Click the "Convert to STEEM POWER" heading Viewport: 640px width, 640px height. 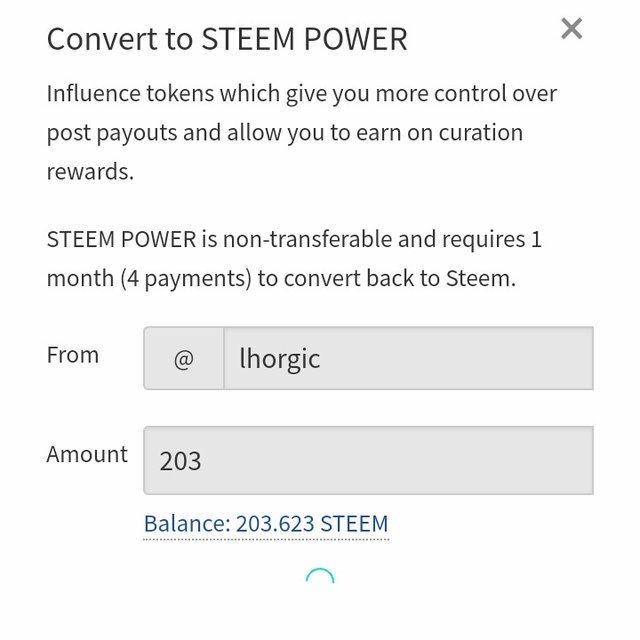pos(227,40)
